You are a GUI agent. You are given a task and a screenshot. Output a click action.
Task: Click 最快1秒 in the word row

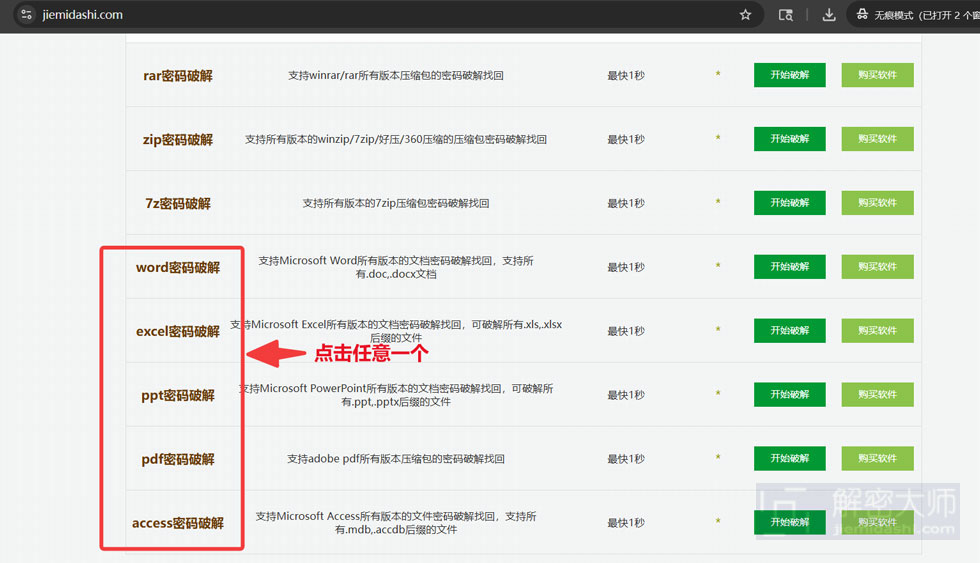(x=626, y=267)
